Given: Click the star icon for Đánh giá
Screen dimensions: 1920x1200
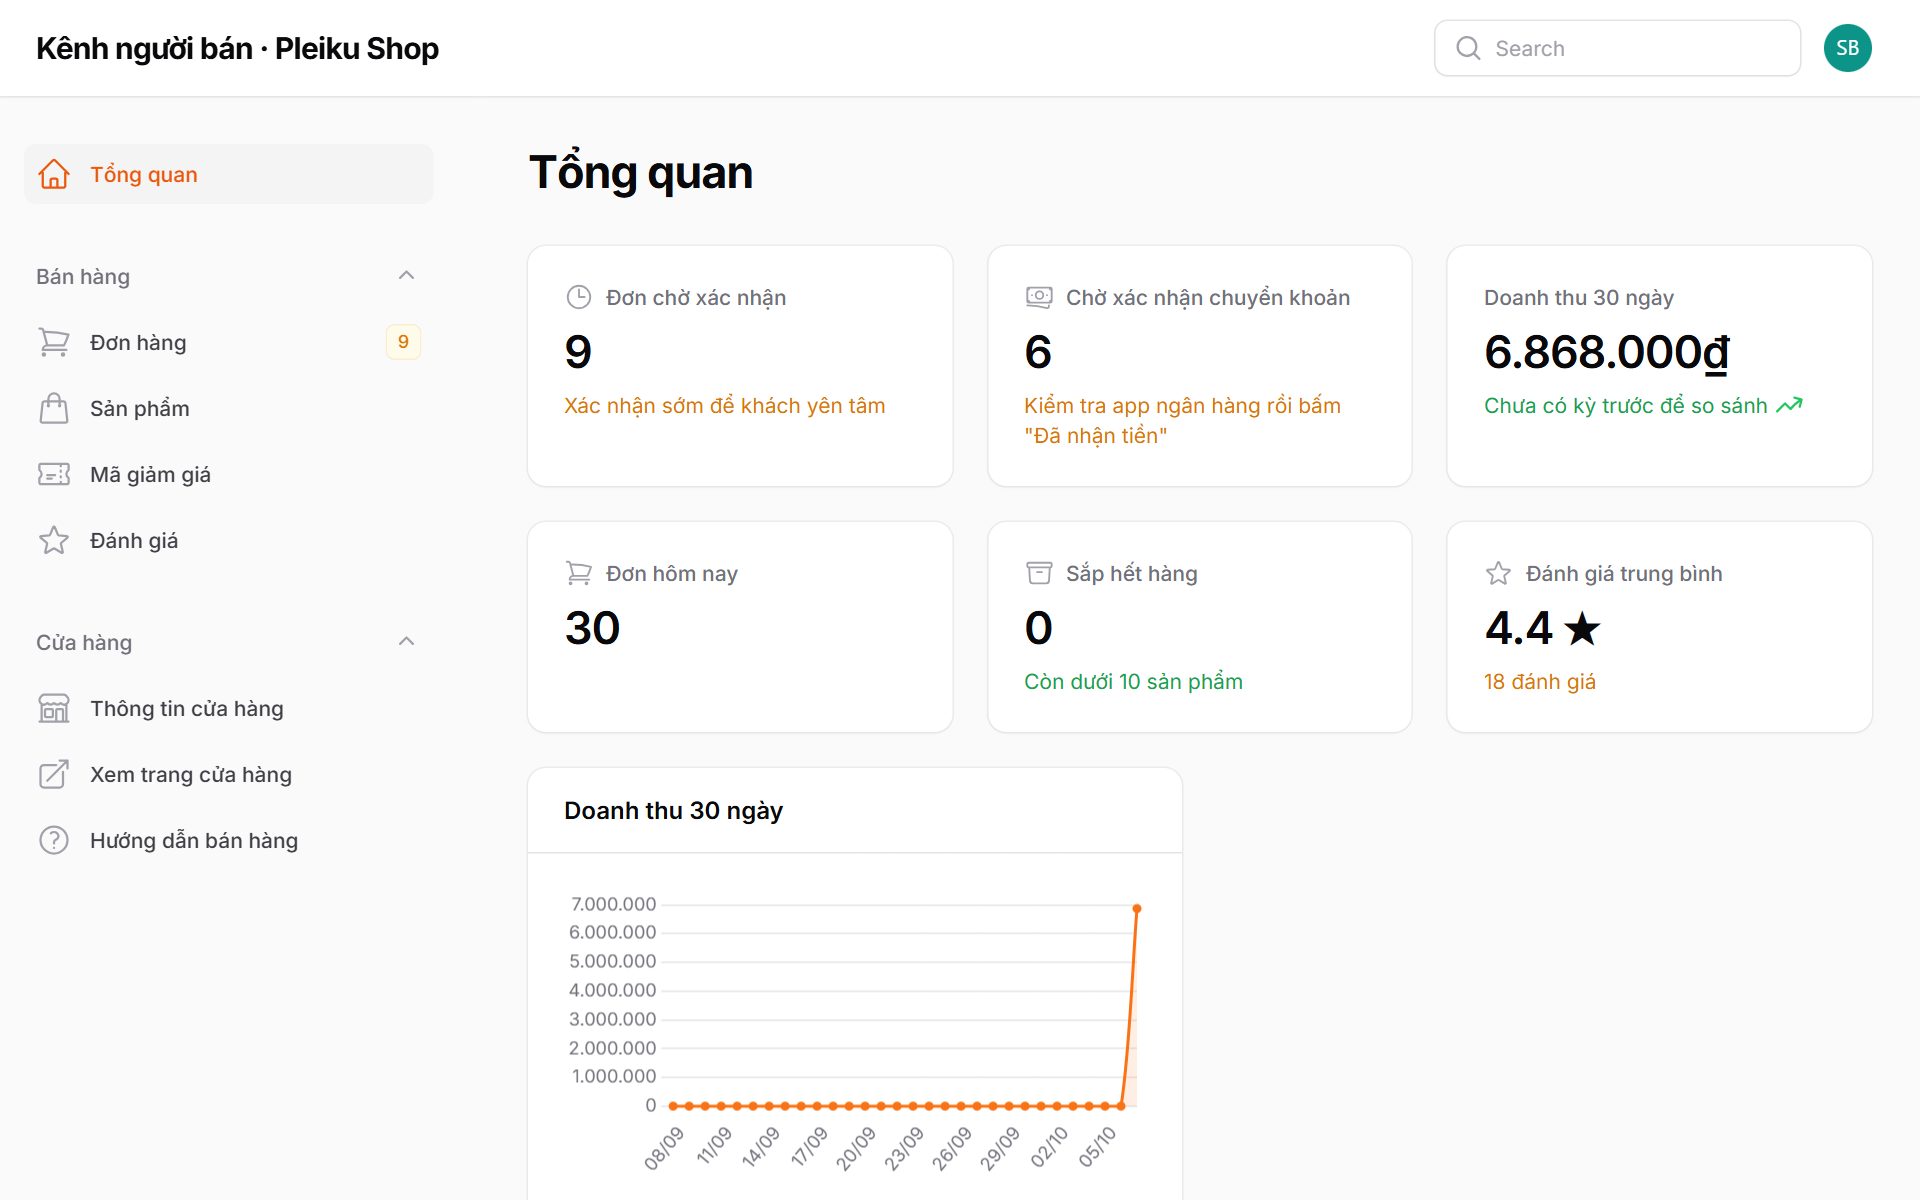Looking at the screenshot, I should click(54, 540).
